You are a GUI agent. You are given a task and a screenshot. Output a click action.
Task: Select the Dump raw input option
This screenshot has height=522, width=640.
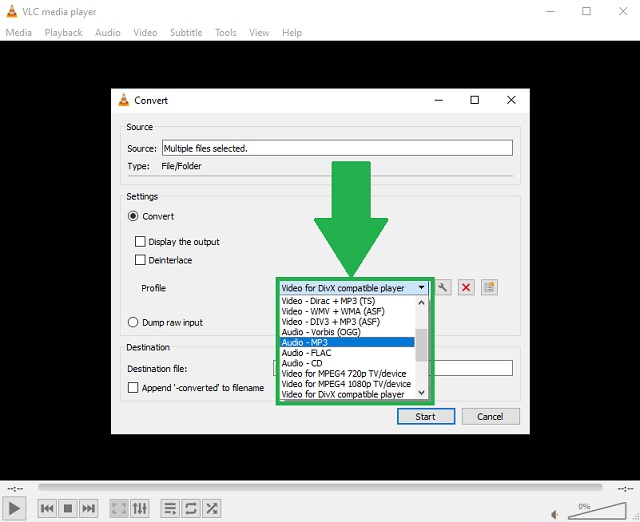(x=133, y=322)
